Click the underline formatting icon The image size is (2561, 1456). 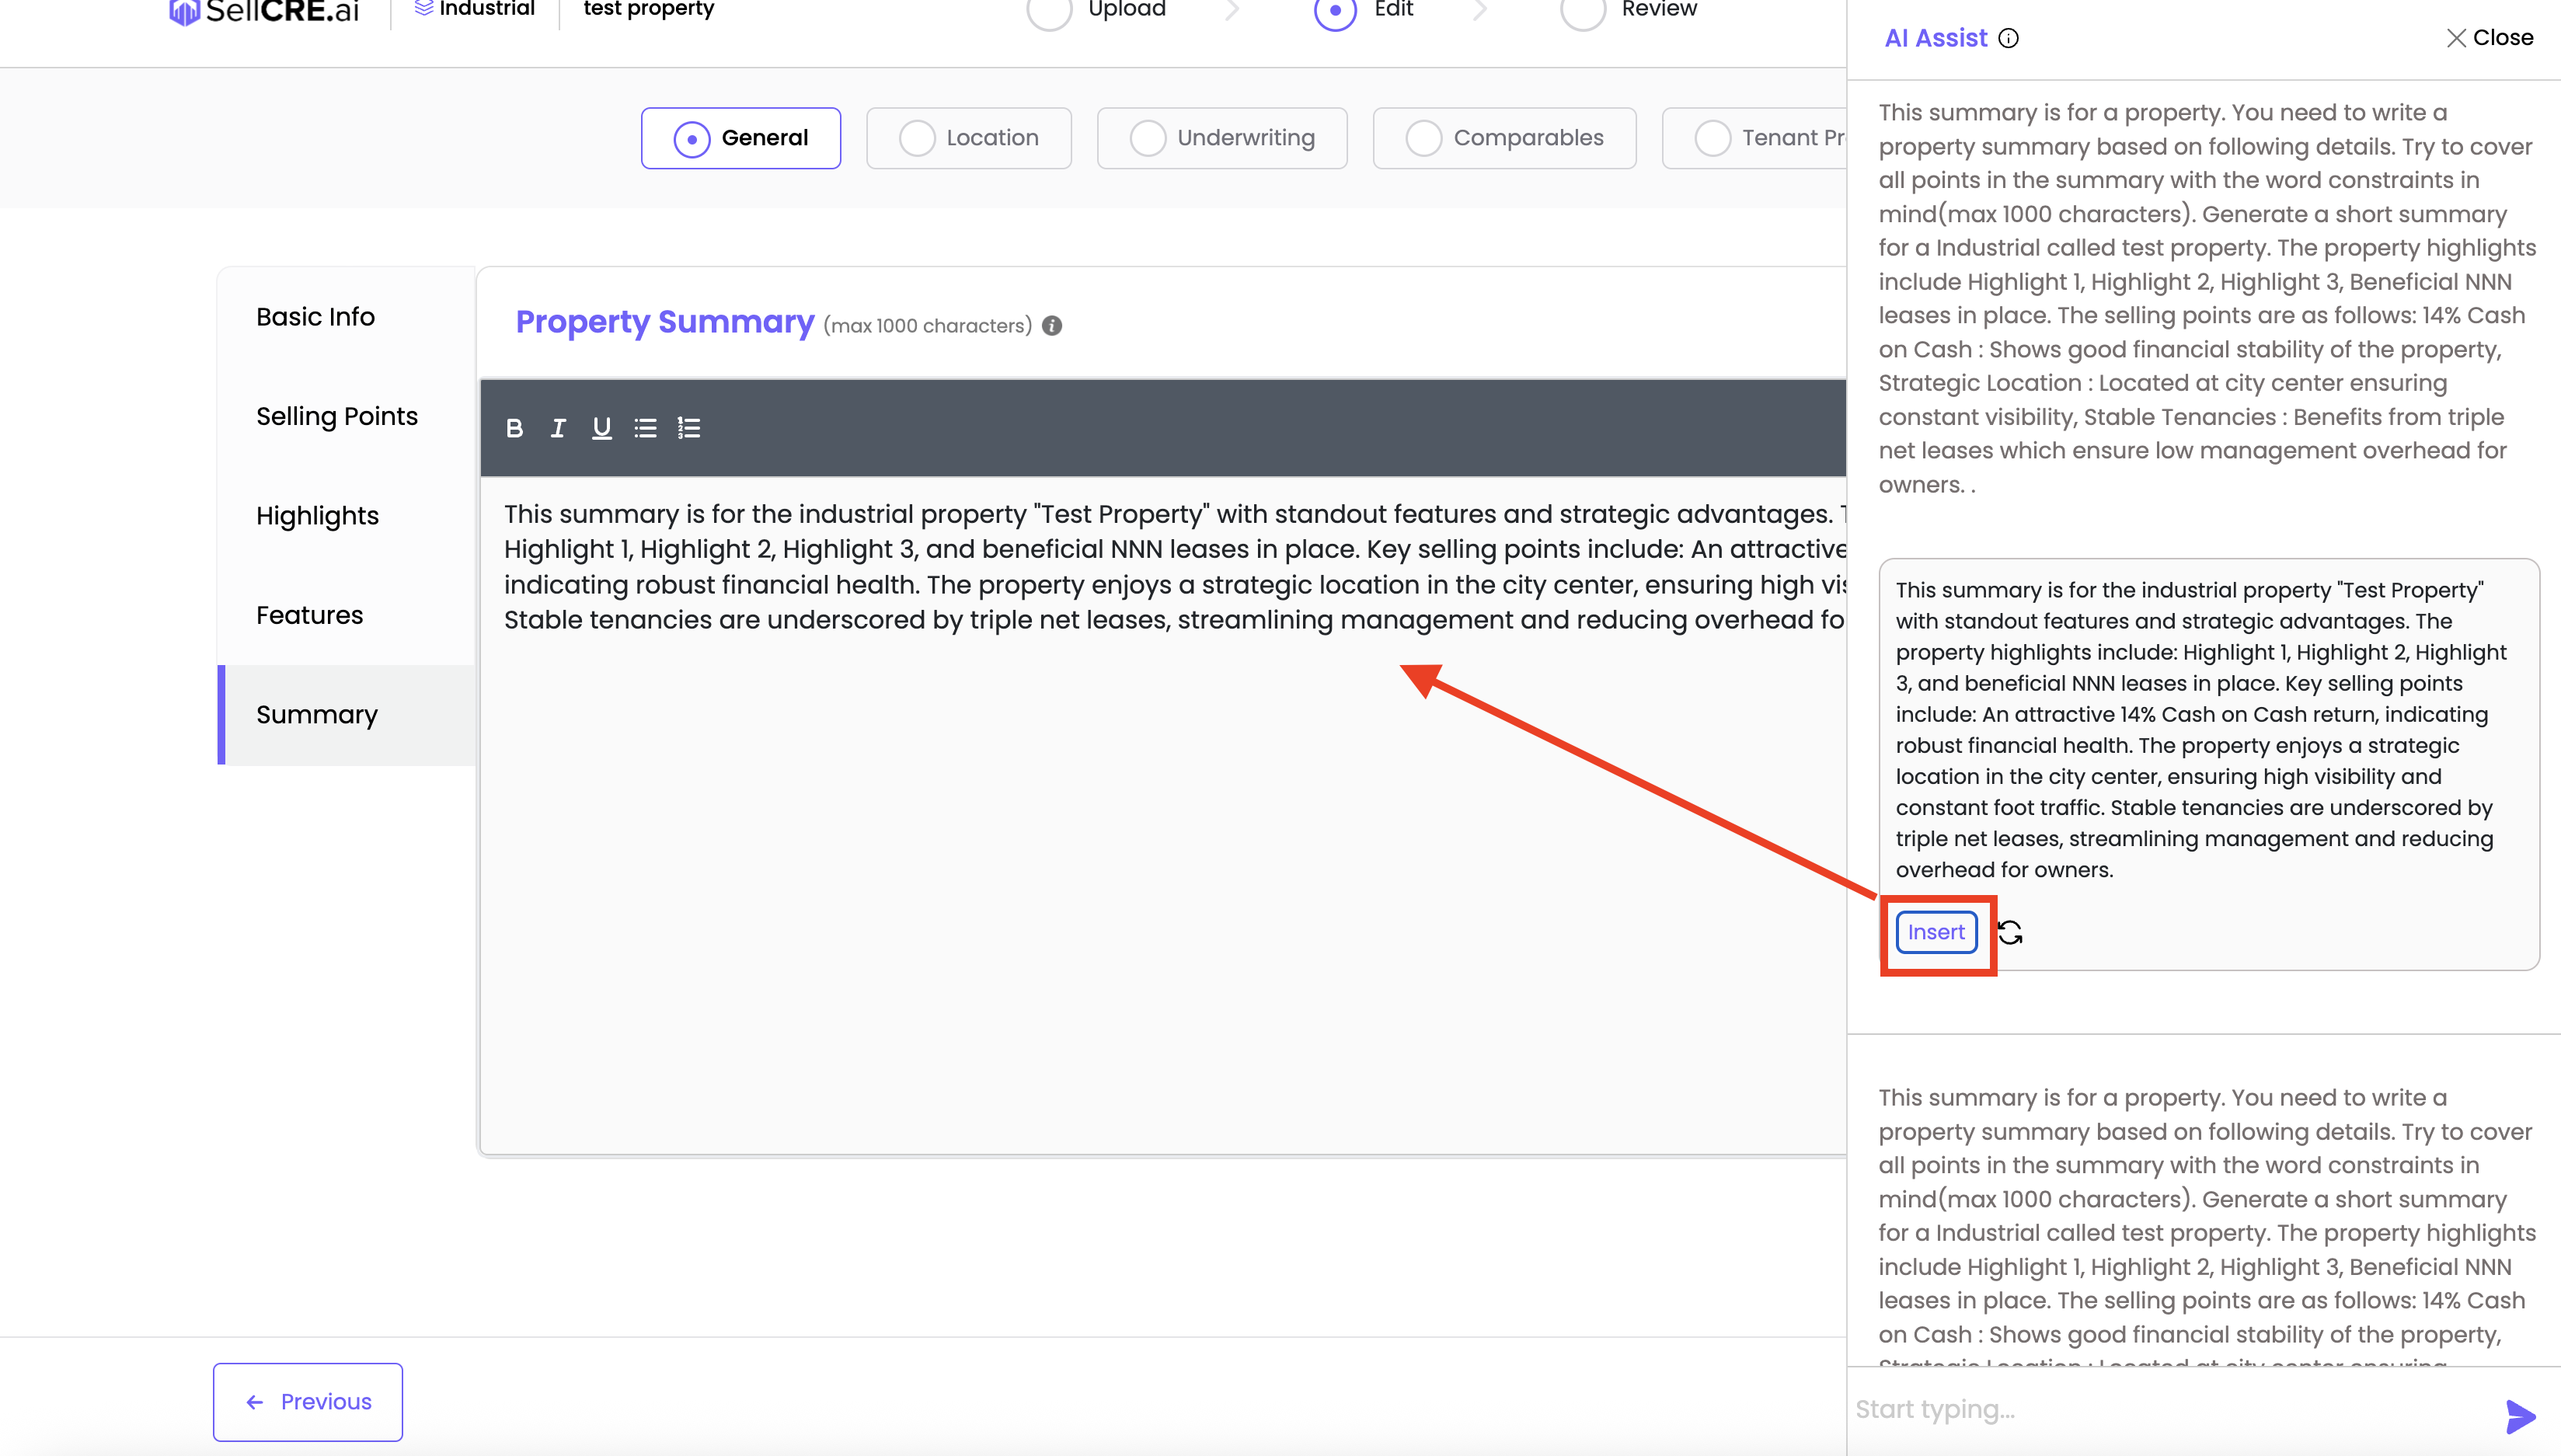(601, 428)
